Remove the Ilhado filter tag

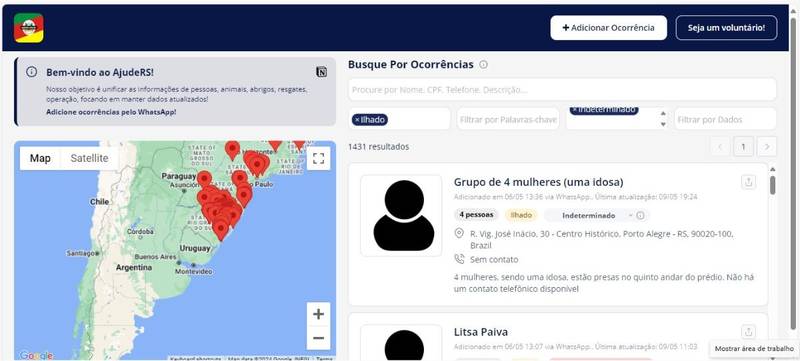click(357, 120)
